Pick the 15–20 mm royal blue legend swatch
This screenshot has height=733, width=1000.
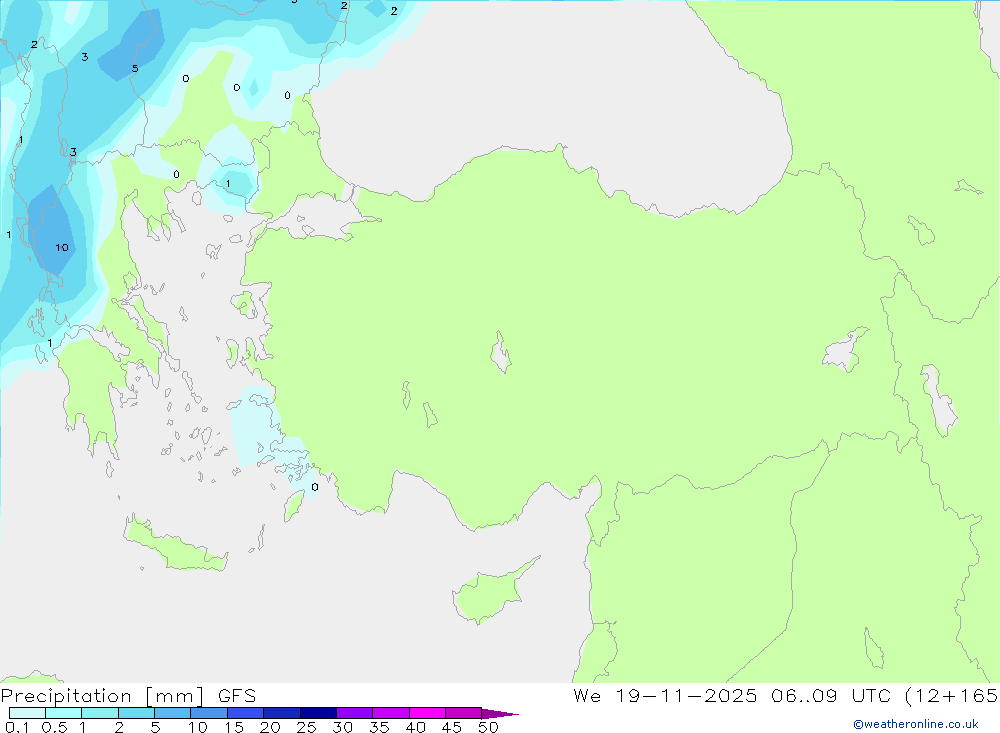245,713
